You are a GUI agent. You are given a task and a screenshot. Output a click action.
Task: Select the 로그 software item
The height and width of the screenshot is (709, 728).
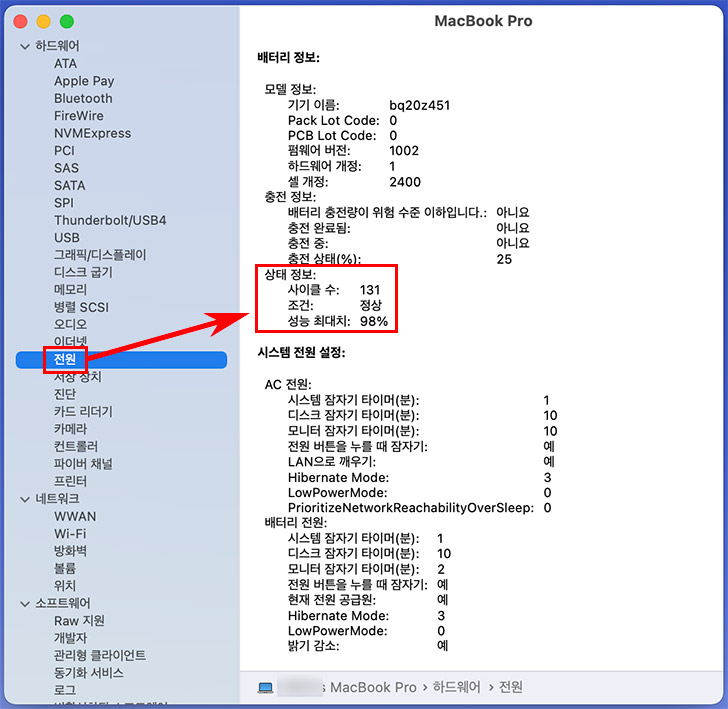pyautogui.click(x=65, y=690)
